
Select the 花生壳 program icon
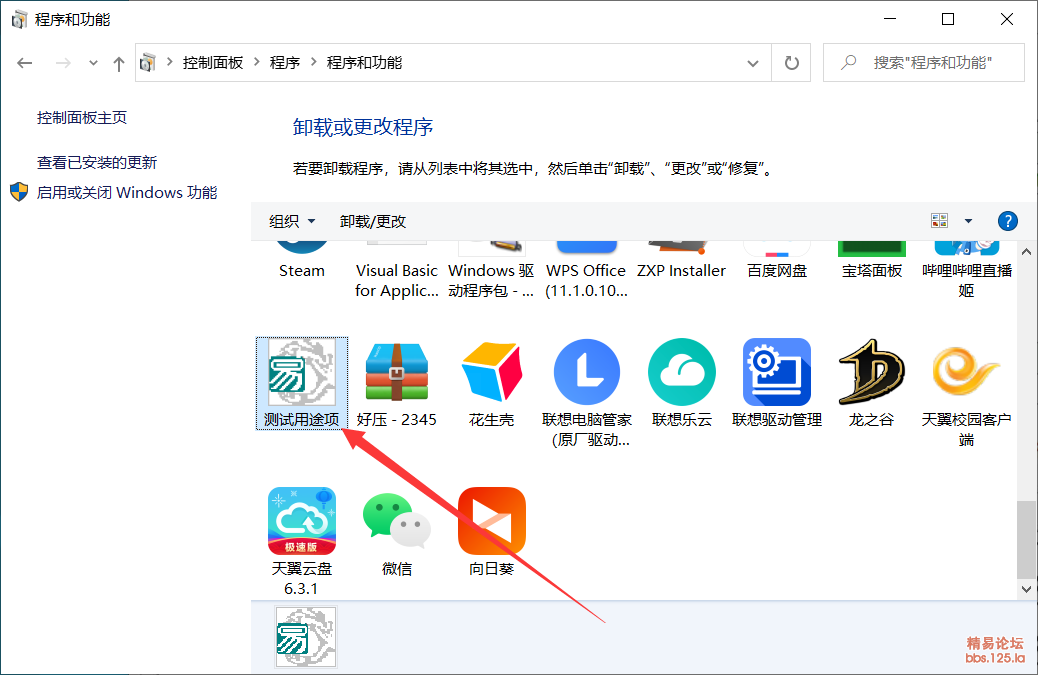point(492,372)
